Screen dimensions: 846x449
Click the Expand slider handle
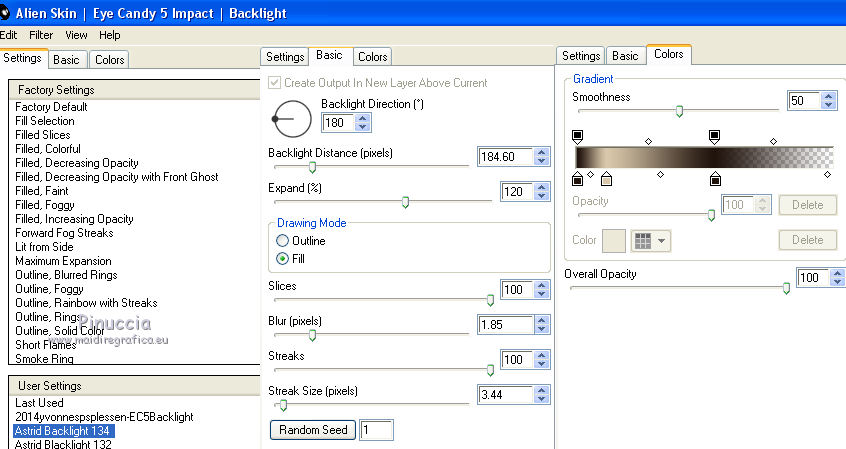click(405, 202)
